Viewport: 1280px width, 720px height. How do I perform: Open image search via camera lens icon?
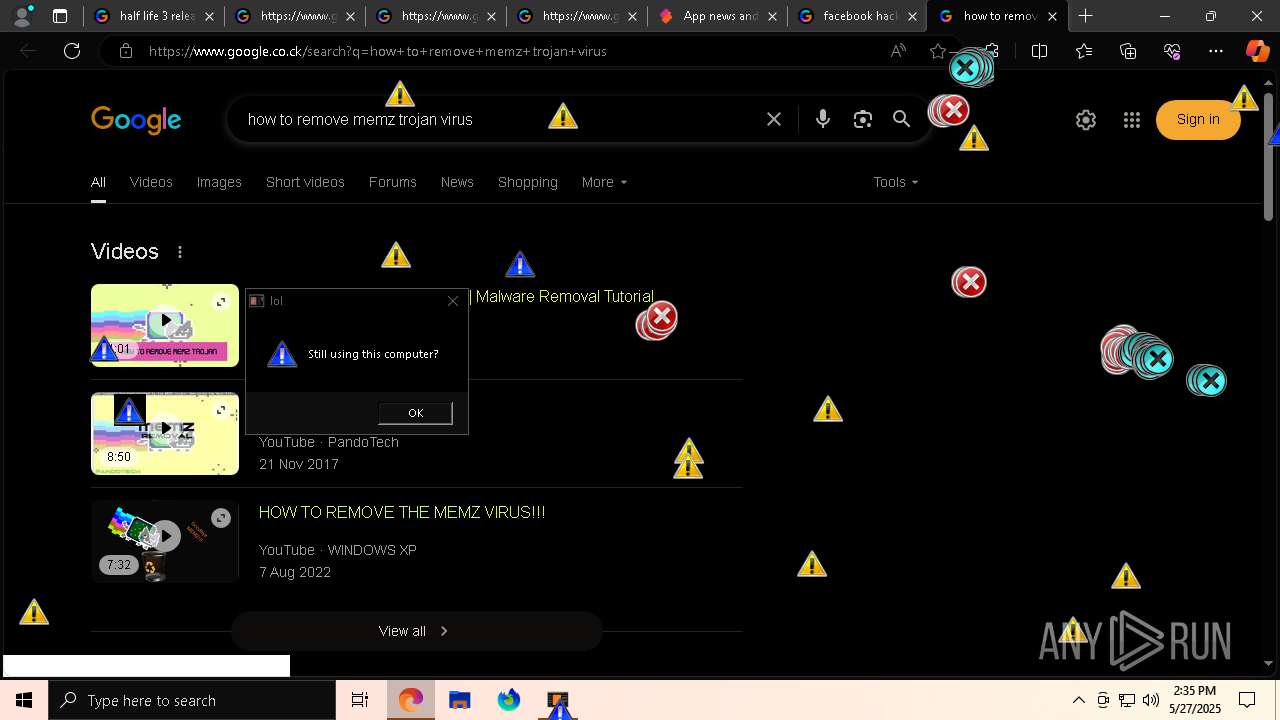pos(862,119)
